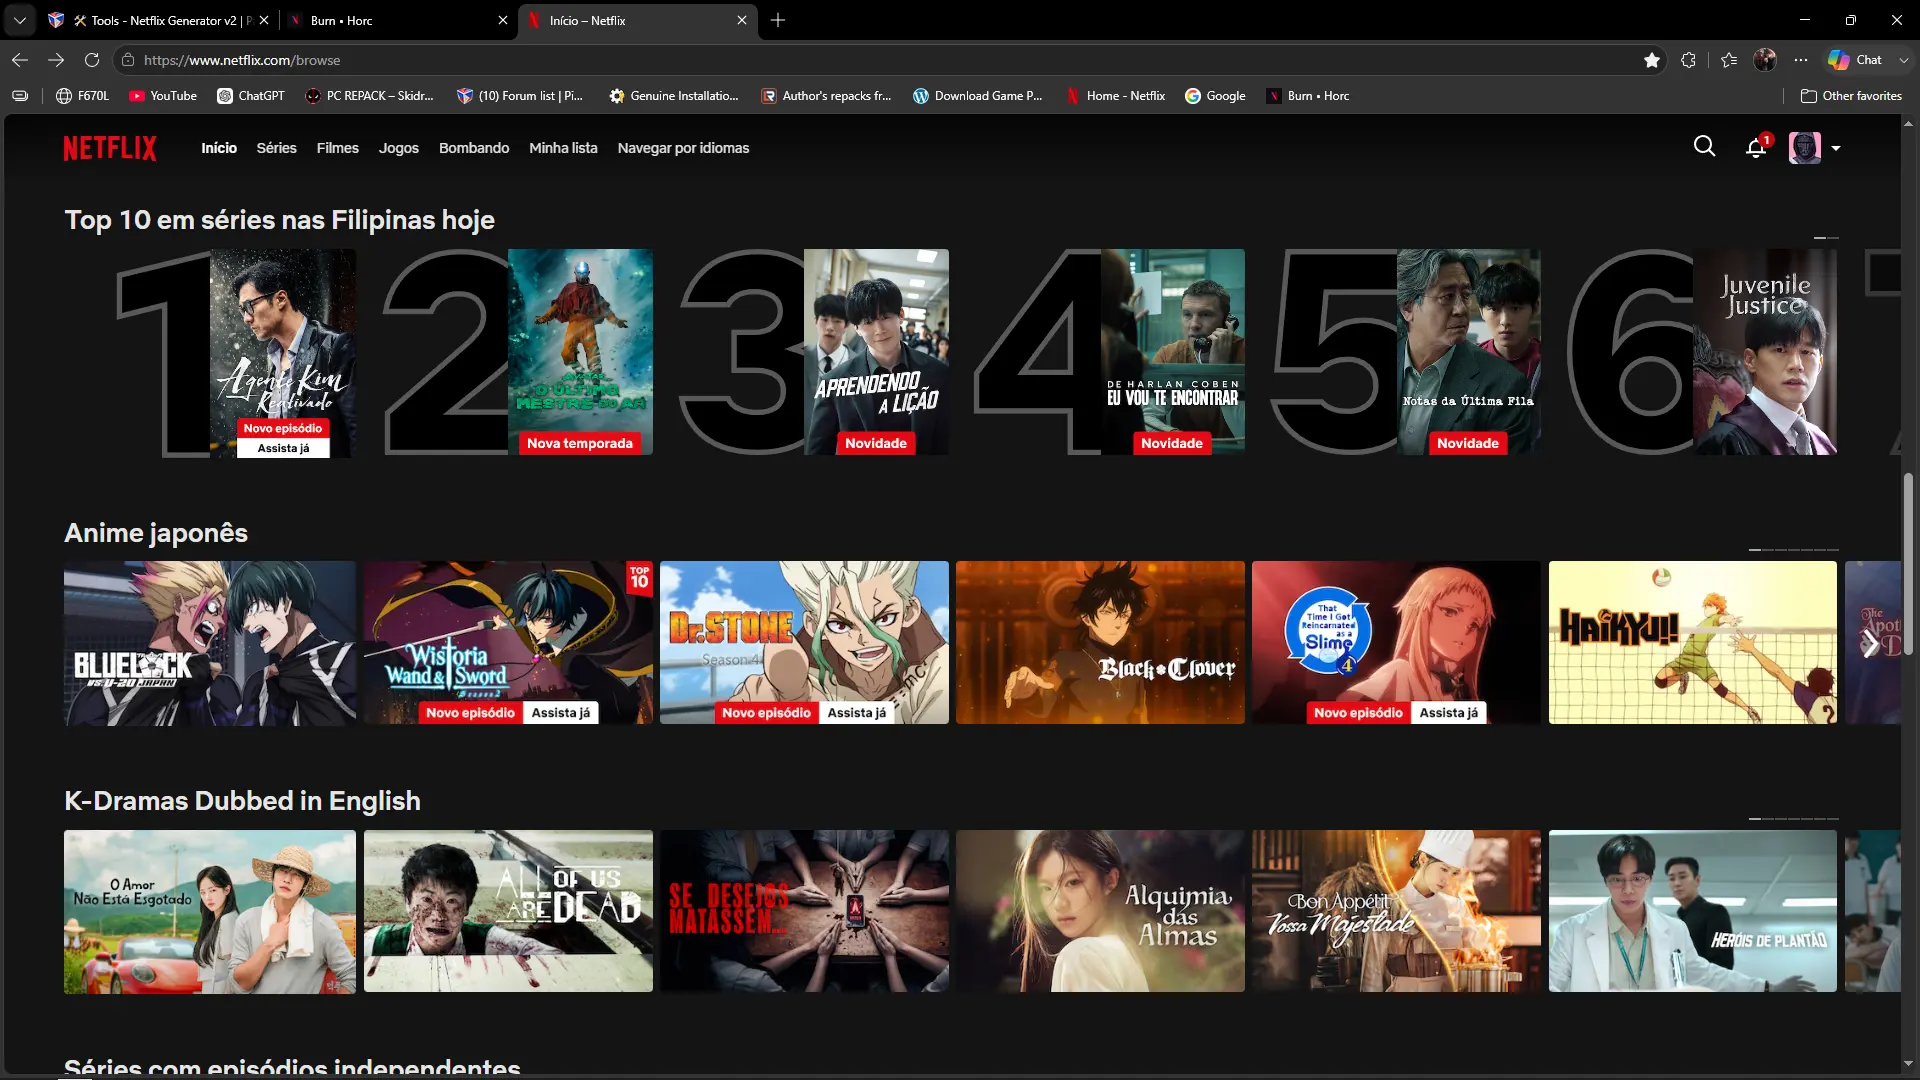Click the favorite star in address bar
1920x1080 pixels.
point(1652,60)
